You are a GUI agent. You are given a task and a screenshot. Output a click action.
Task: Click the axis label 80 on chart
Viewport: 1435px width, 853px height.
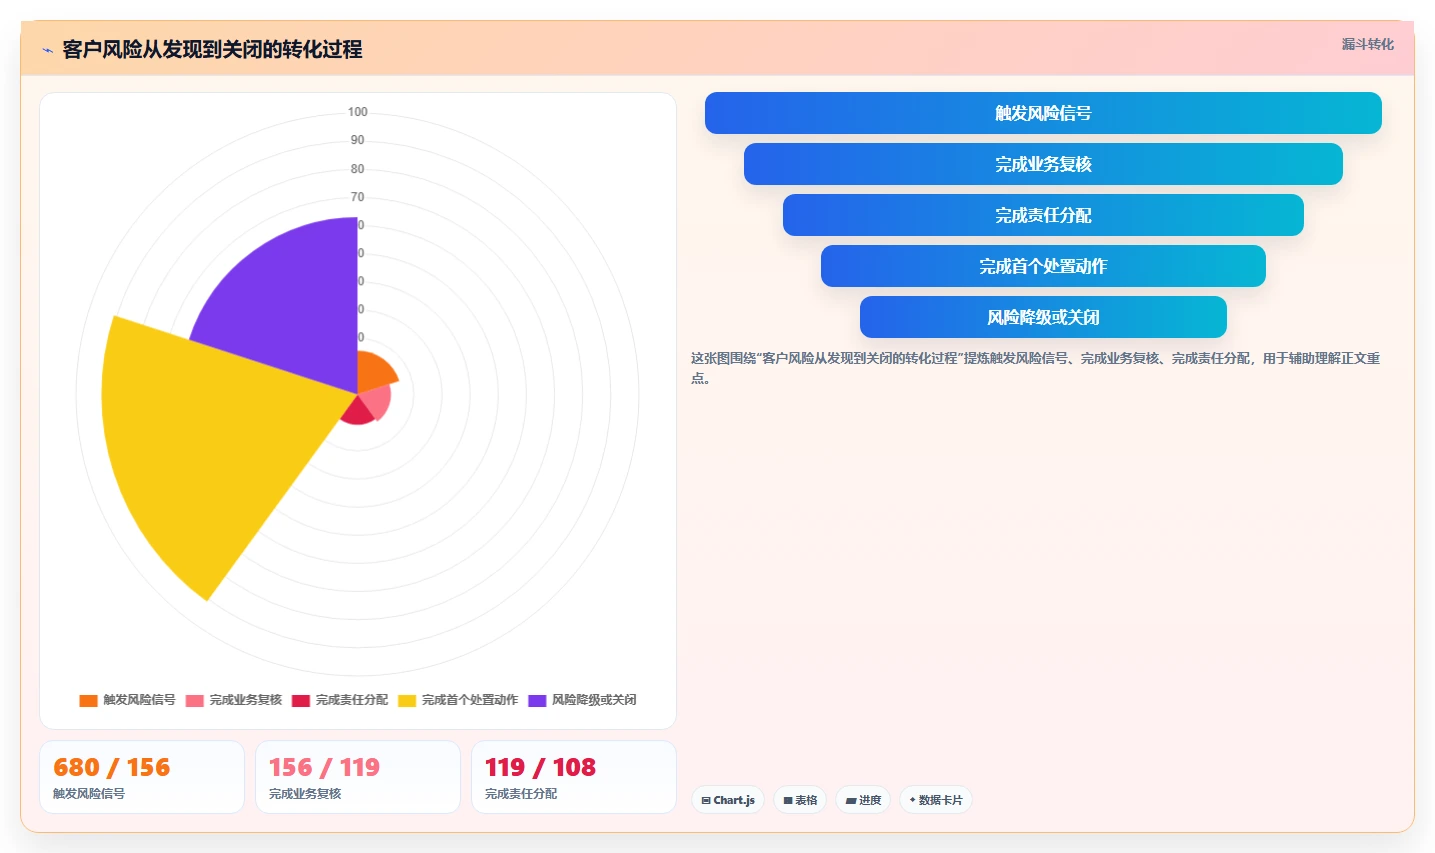tap(358, 169)
